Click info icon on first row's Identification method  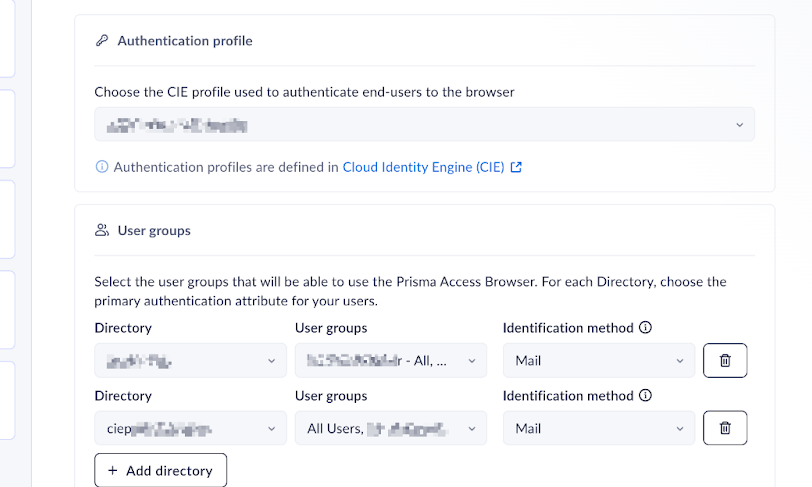[x=645, y=327]
